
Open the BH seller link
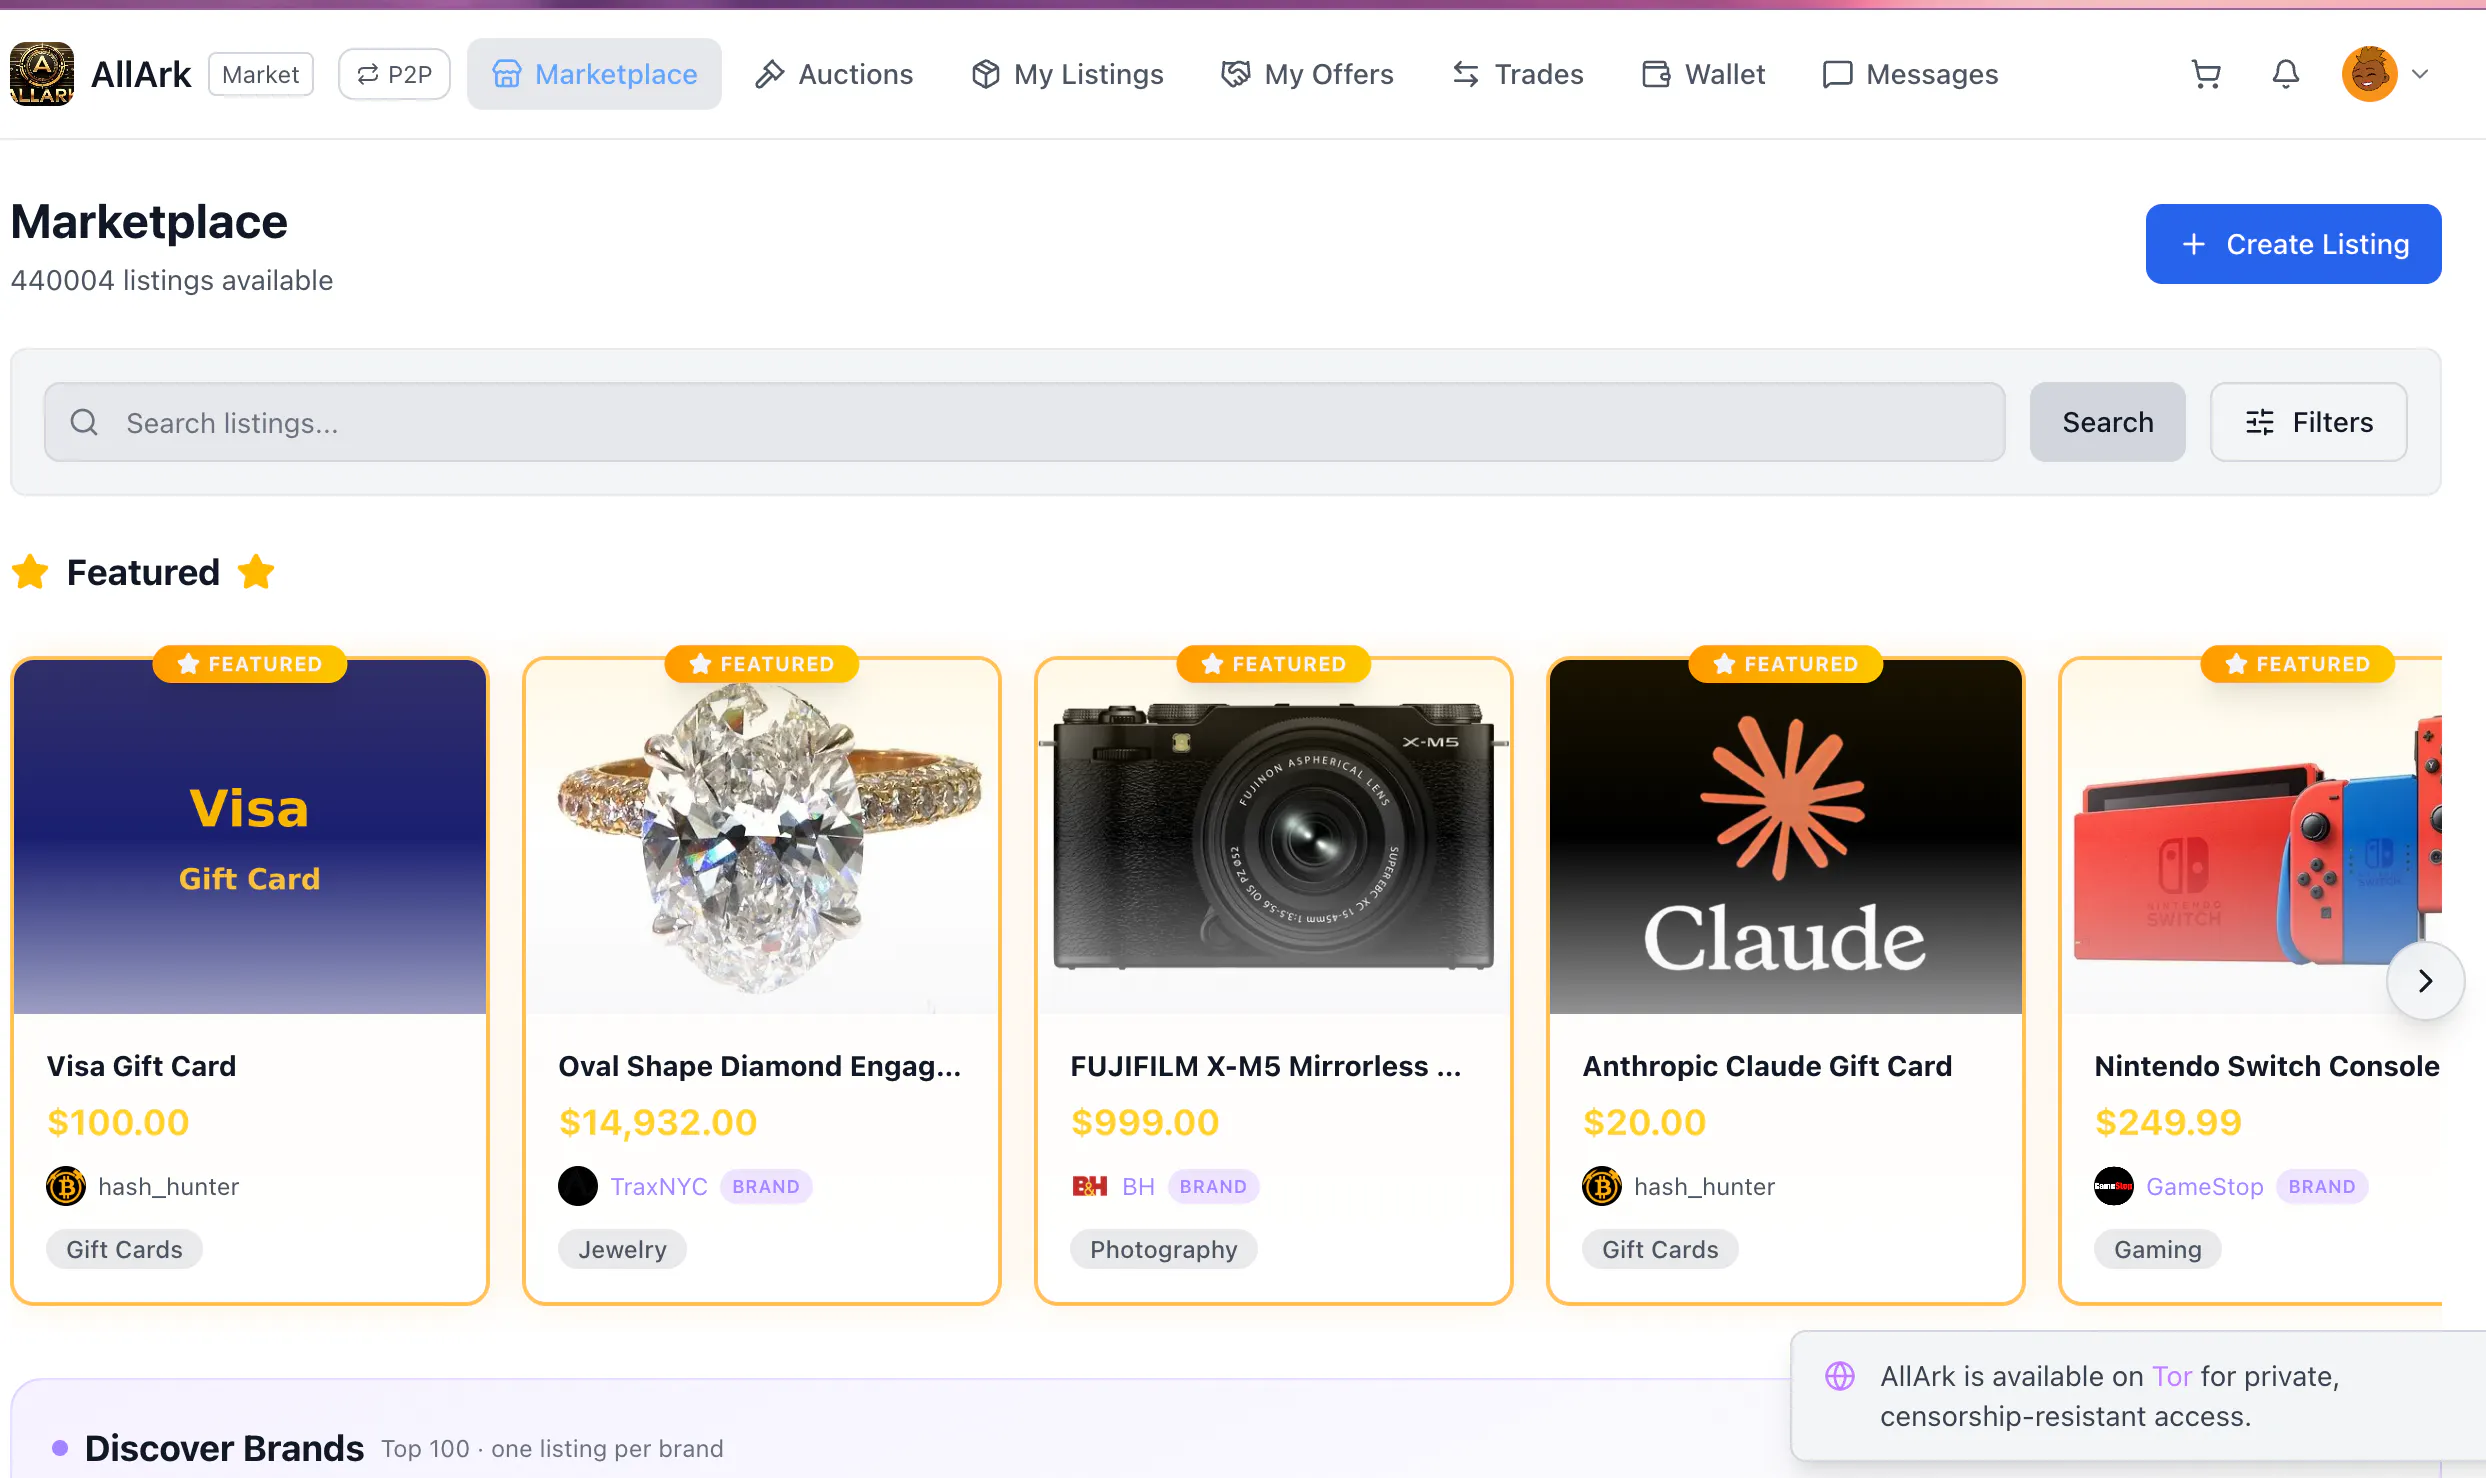click(1138, 1186)
